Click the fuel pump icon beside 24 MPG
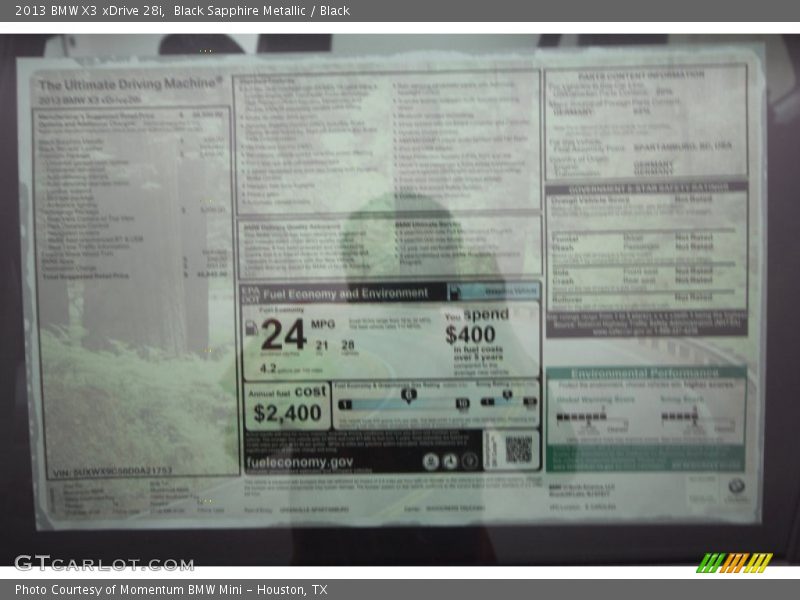 [x=252, y=328]
